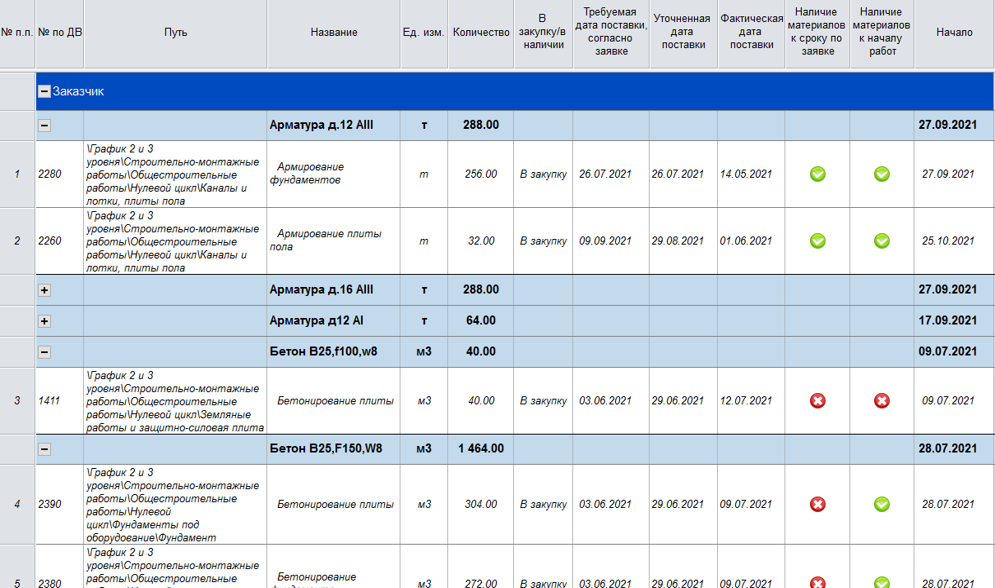Select the Арматура д12 AI group name
995x588 pixels.
coord(317,321)
